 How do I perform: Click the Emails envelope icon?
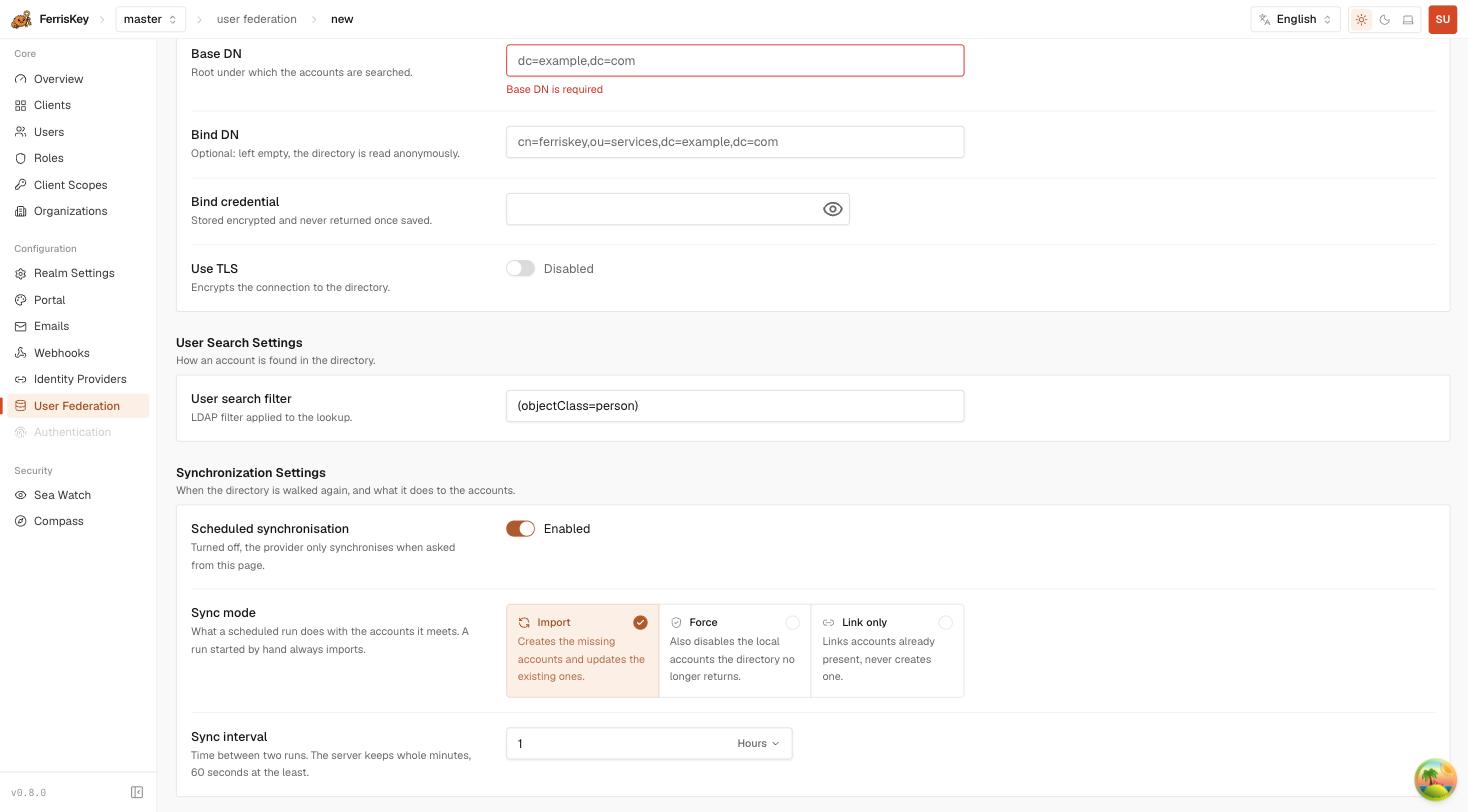(21, 326)
